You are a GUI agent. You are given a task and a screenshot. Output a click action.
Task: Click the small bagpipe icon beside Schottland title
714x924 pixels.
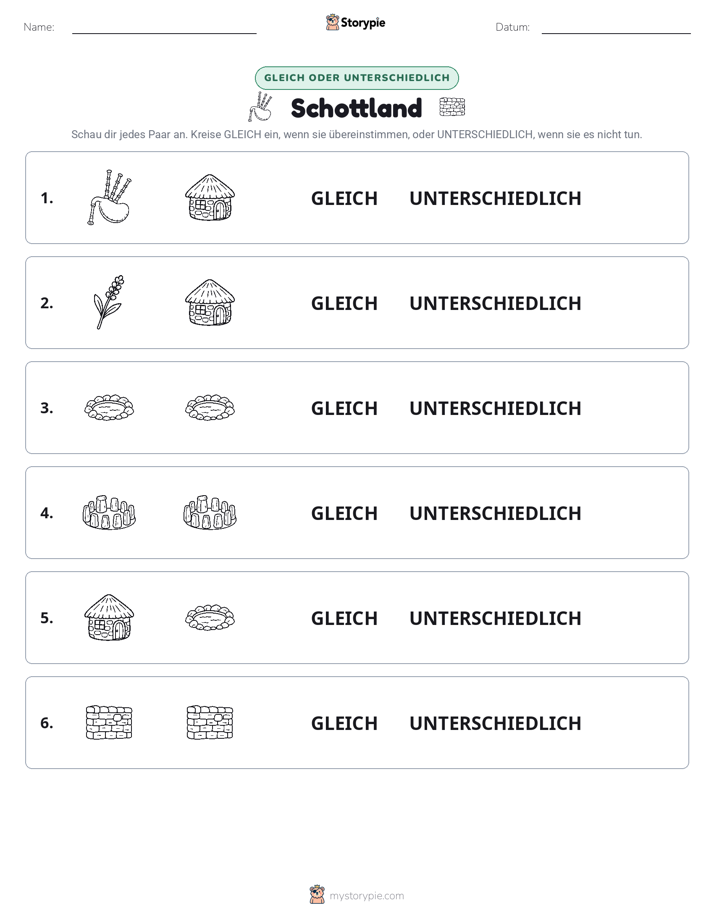pos(260,107)
